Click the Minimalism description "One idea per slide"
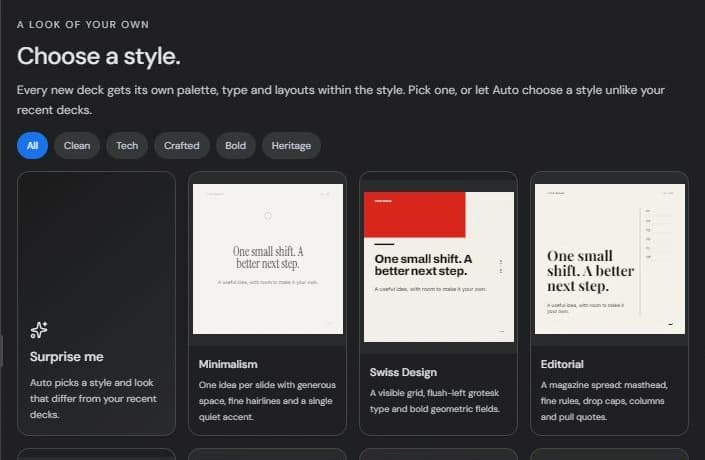 click(267, 401)
